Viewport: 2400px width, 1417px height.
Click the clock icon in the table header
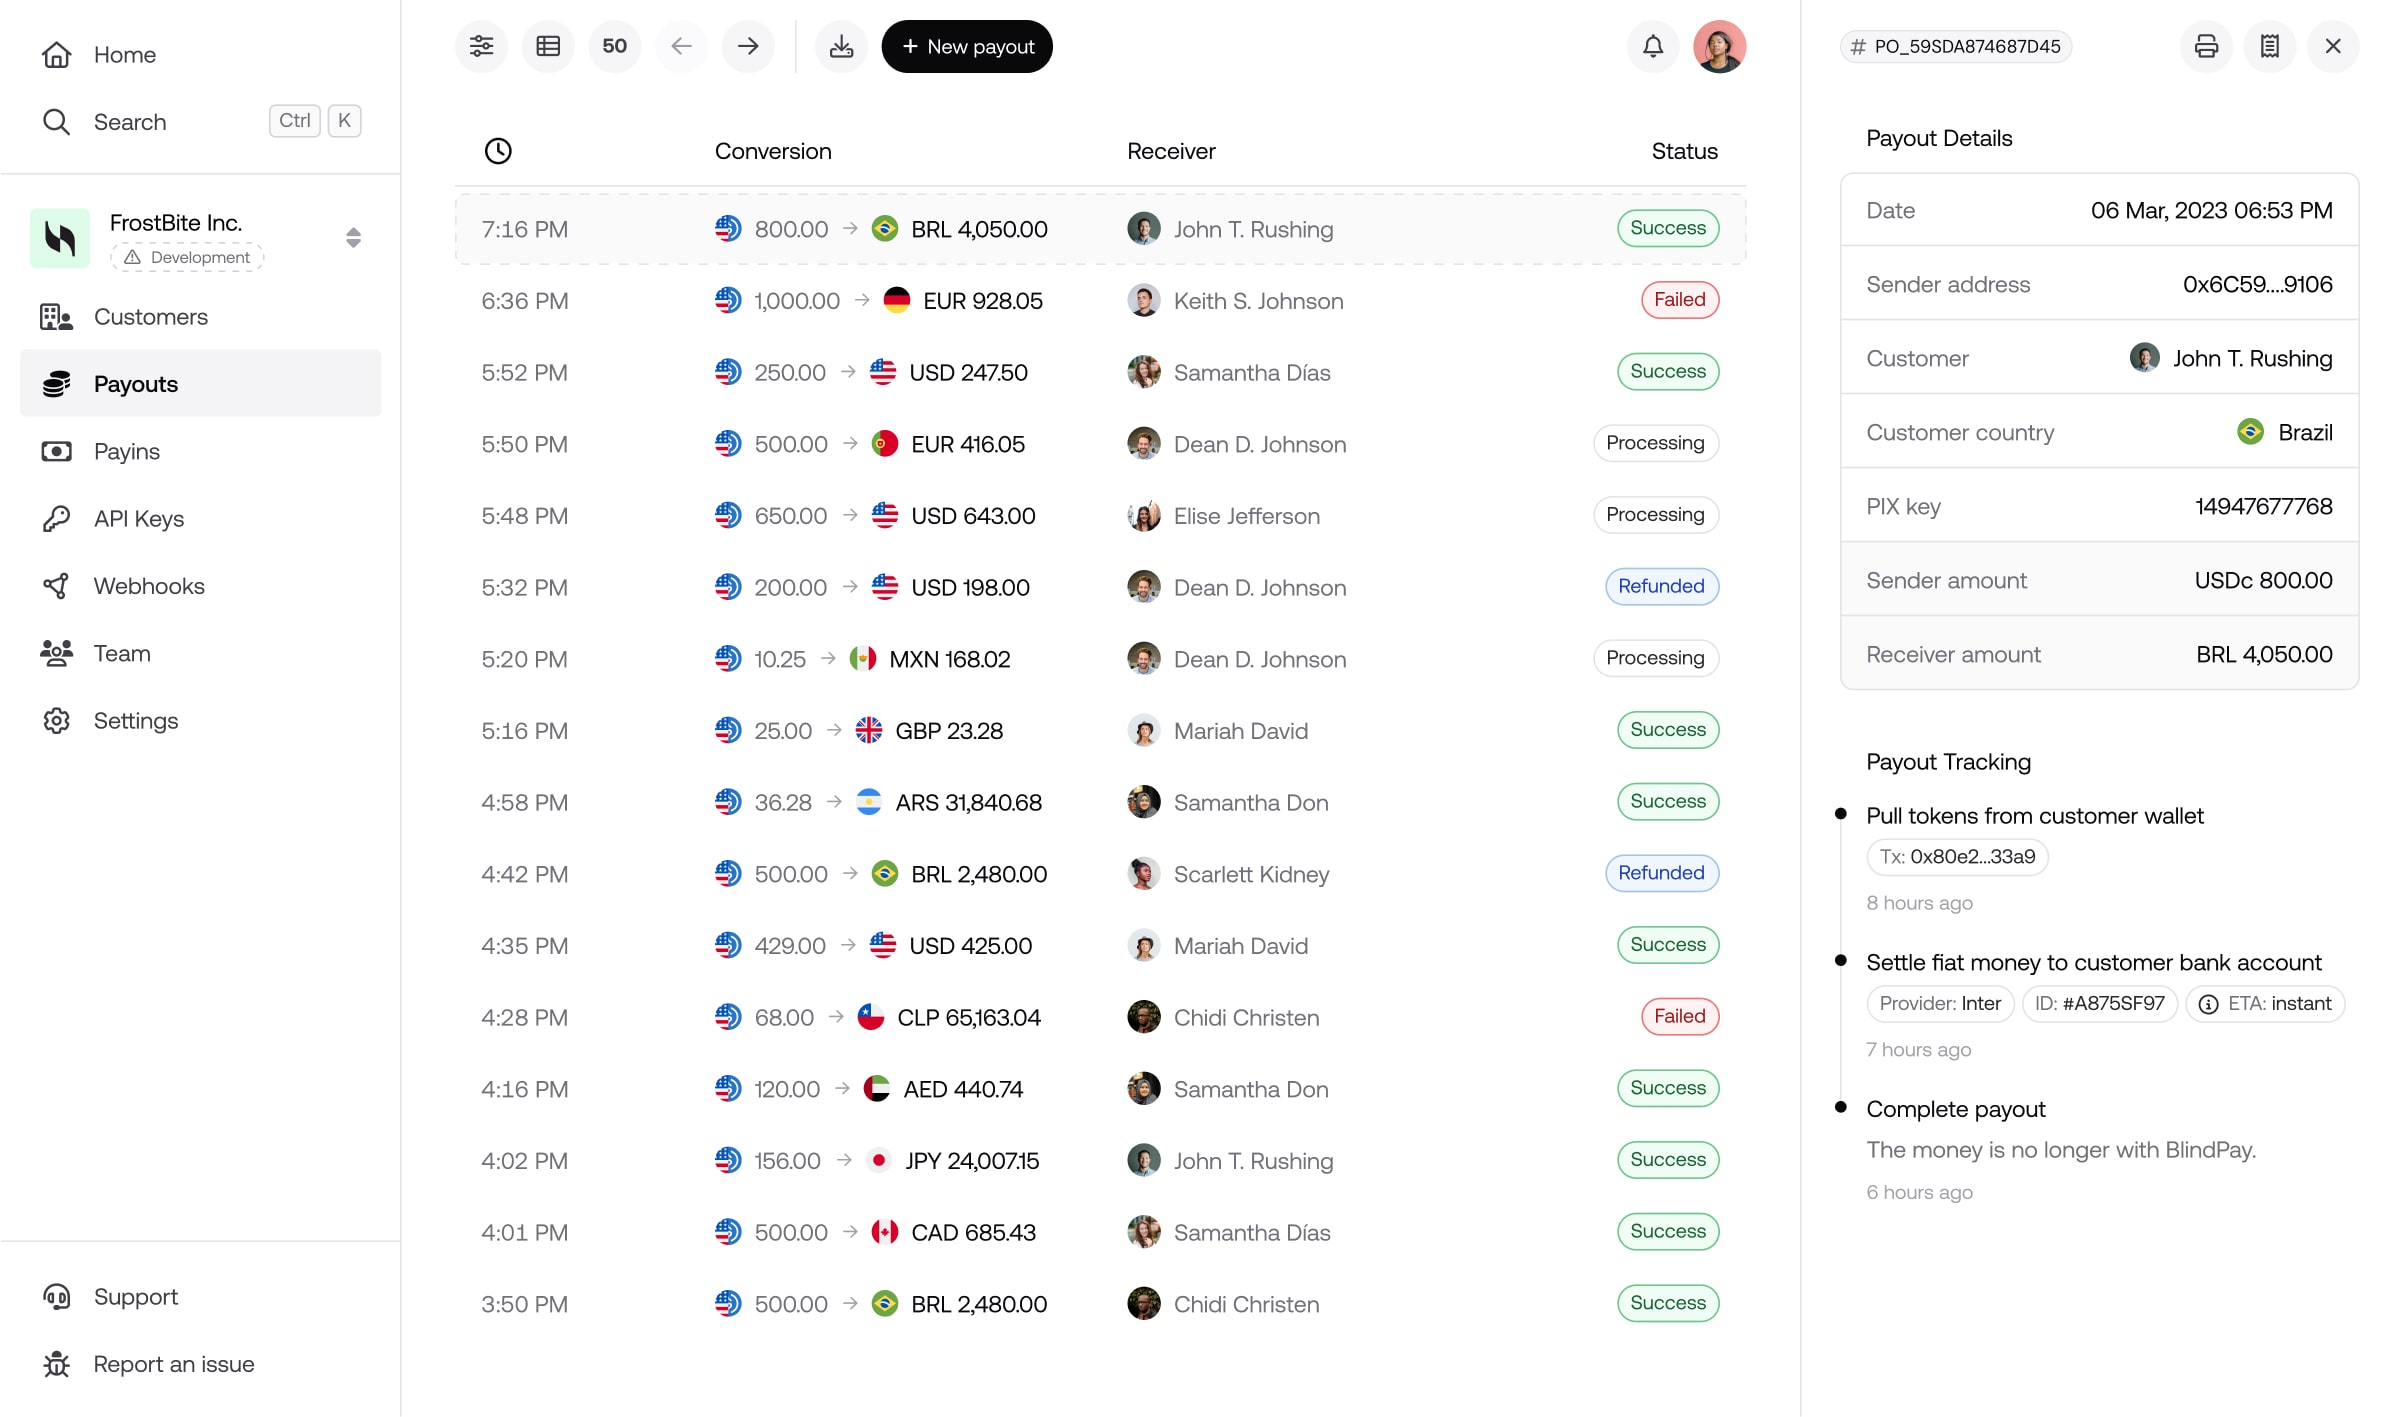click(498, 151)
